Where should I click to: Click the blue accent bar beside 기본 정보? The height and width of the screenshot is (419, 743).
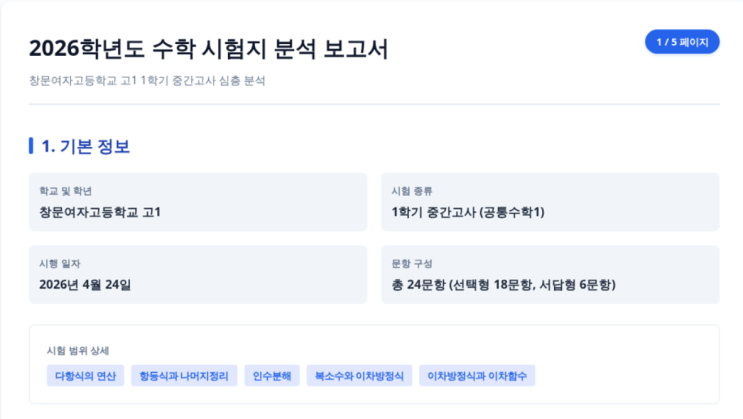point(32,146)
